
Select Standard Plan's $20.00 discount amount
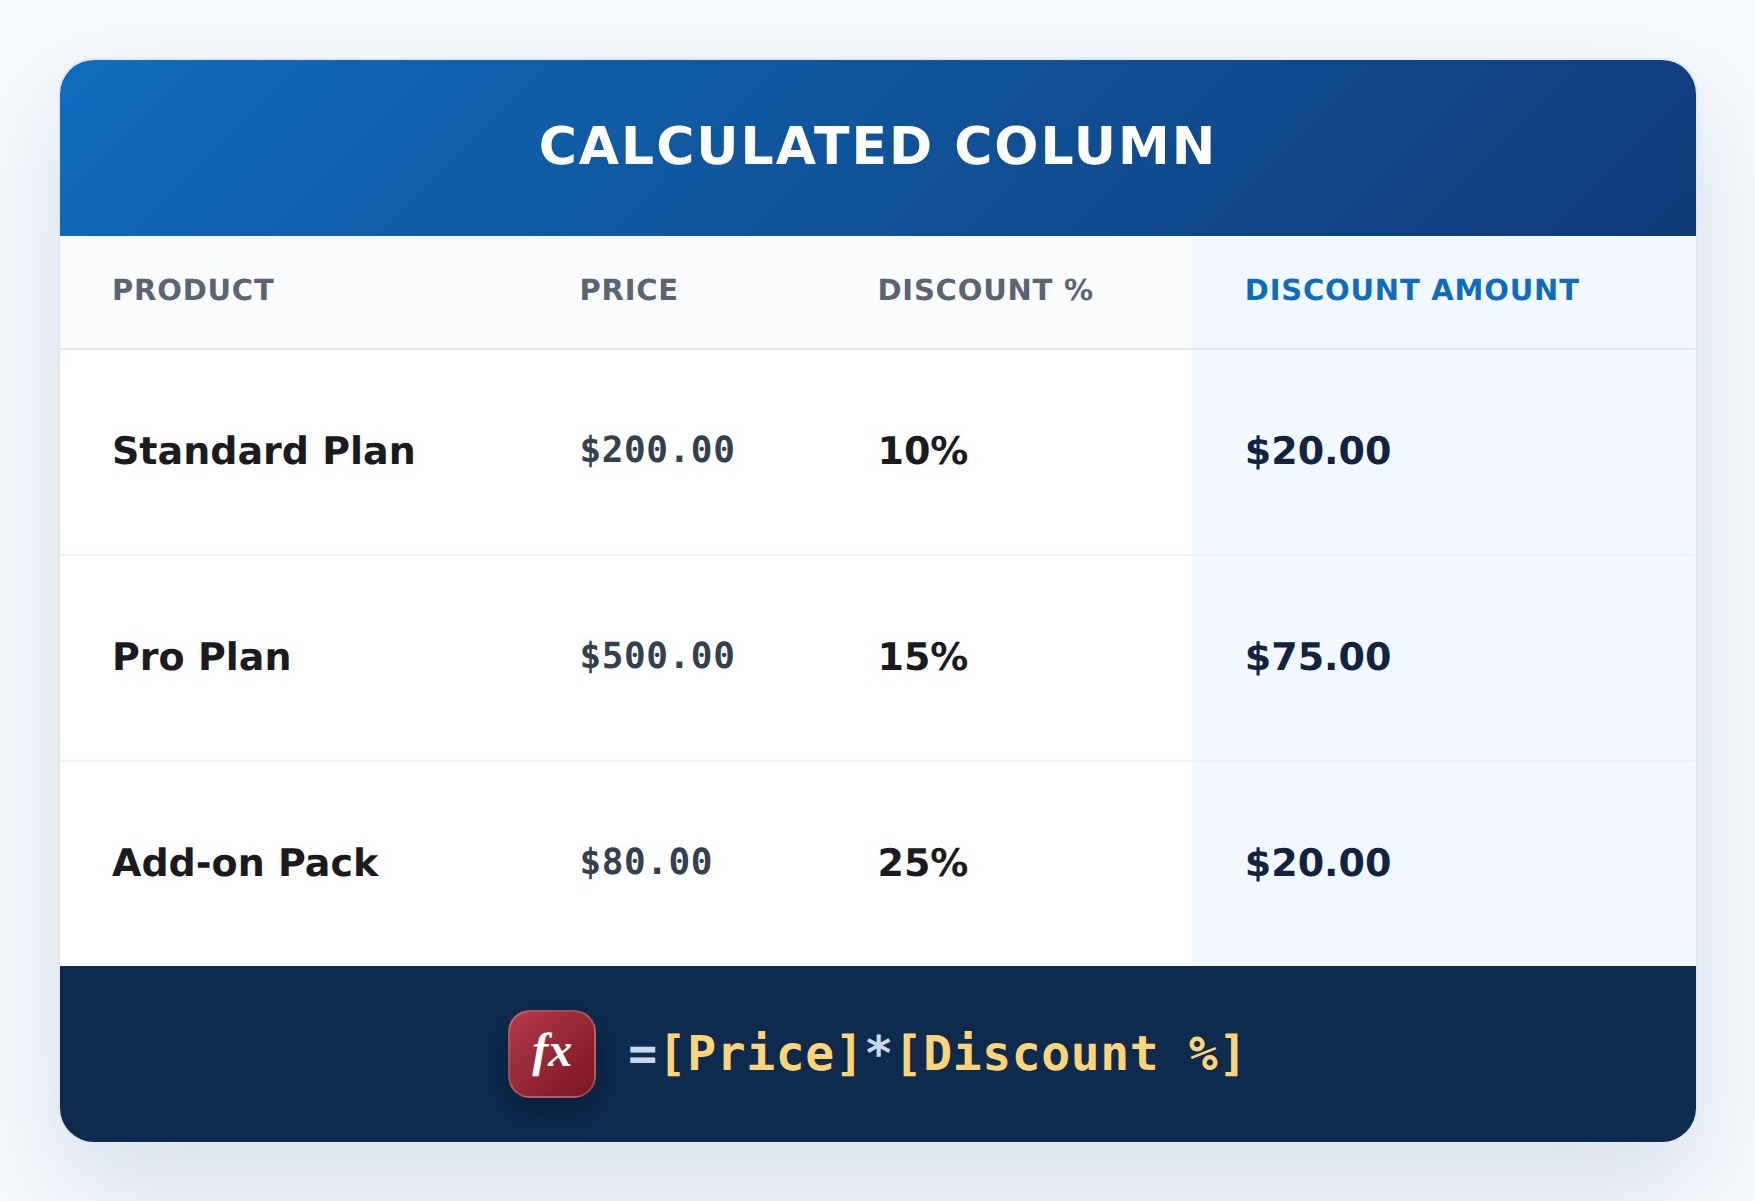tap(1318, 451)
